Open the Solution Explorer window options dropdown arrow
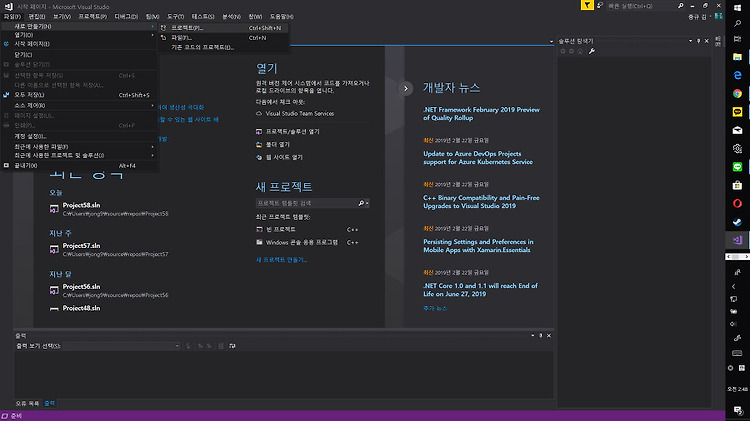The width and height of the screenshot is (750, 421). click(x=690, y=41)
